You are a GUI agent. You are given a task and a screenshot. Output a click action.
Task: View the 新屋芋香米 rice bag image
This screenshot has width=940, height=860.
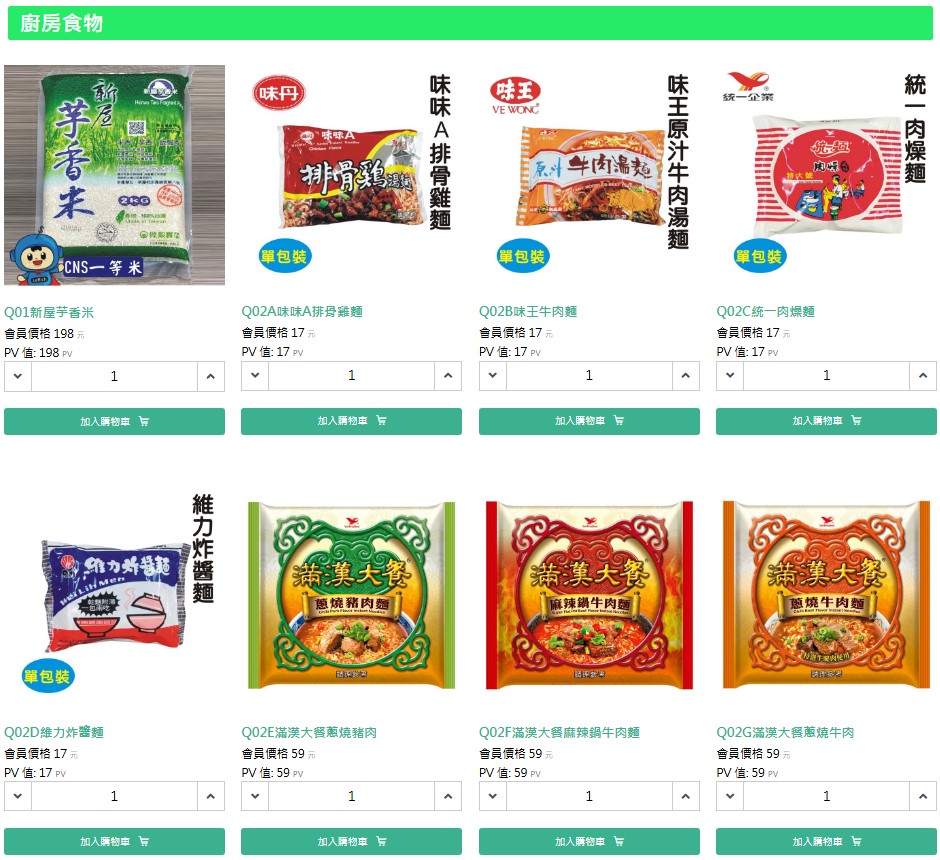tap(114, 175)
